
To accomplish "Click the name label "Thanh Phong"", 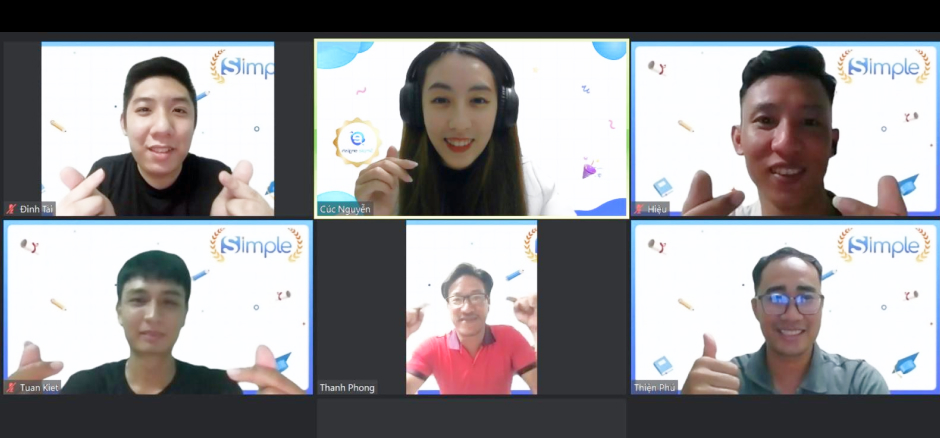I will pos(347,388).
